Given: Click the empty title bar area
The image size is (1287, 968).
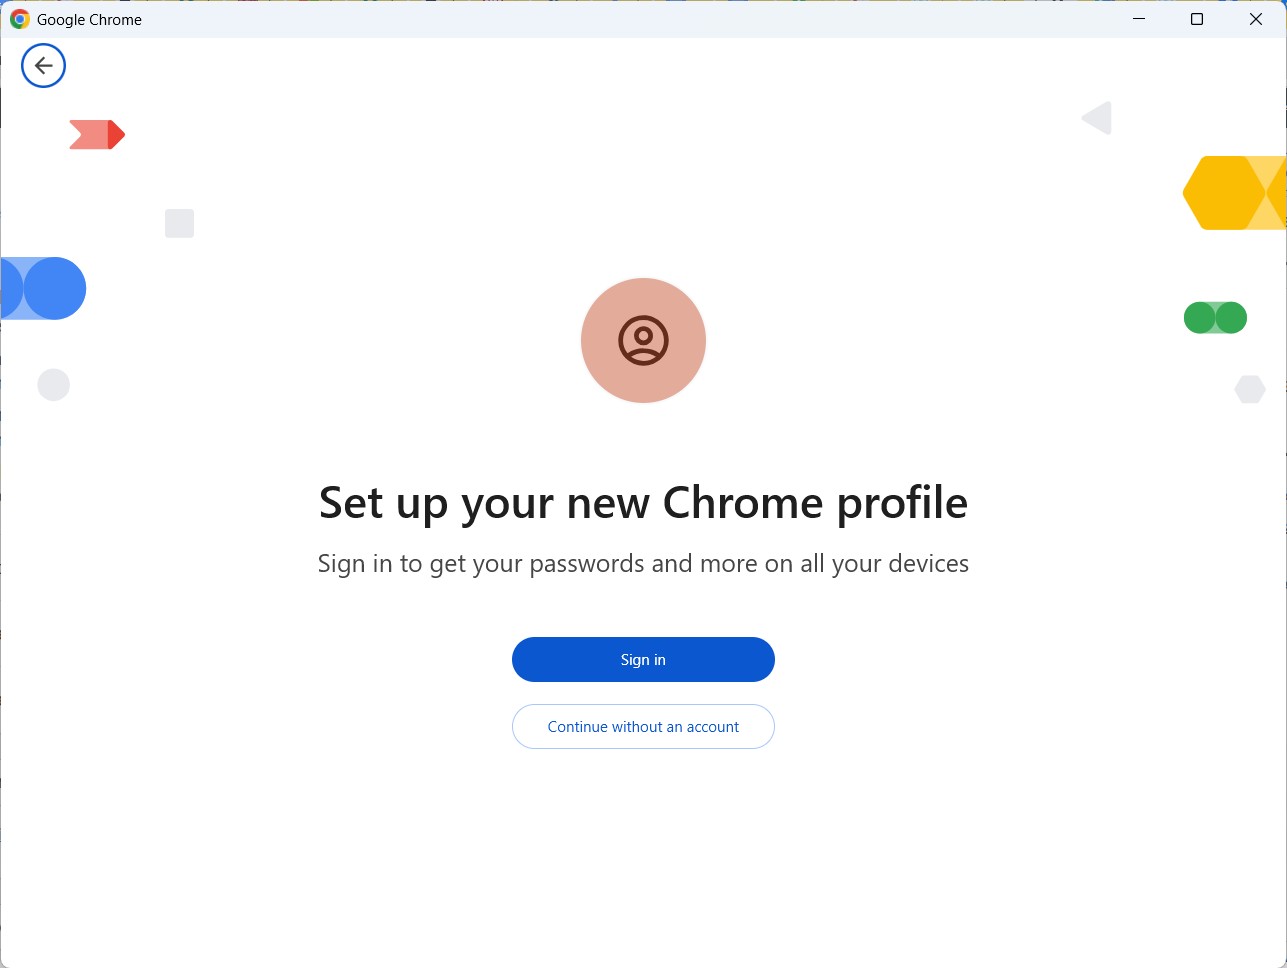Looking at the screenshot, I should (620, 19).
